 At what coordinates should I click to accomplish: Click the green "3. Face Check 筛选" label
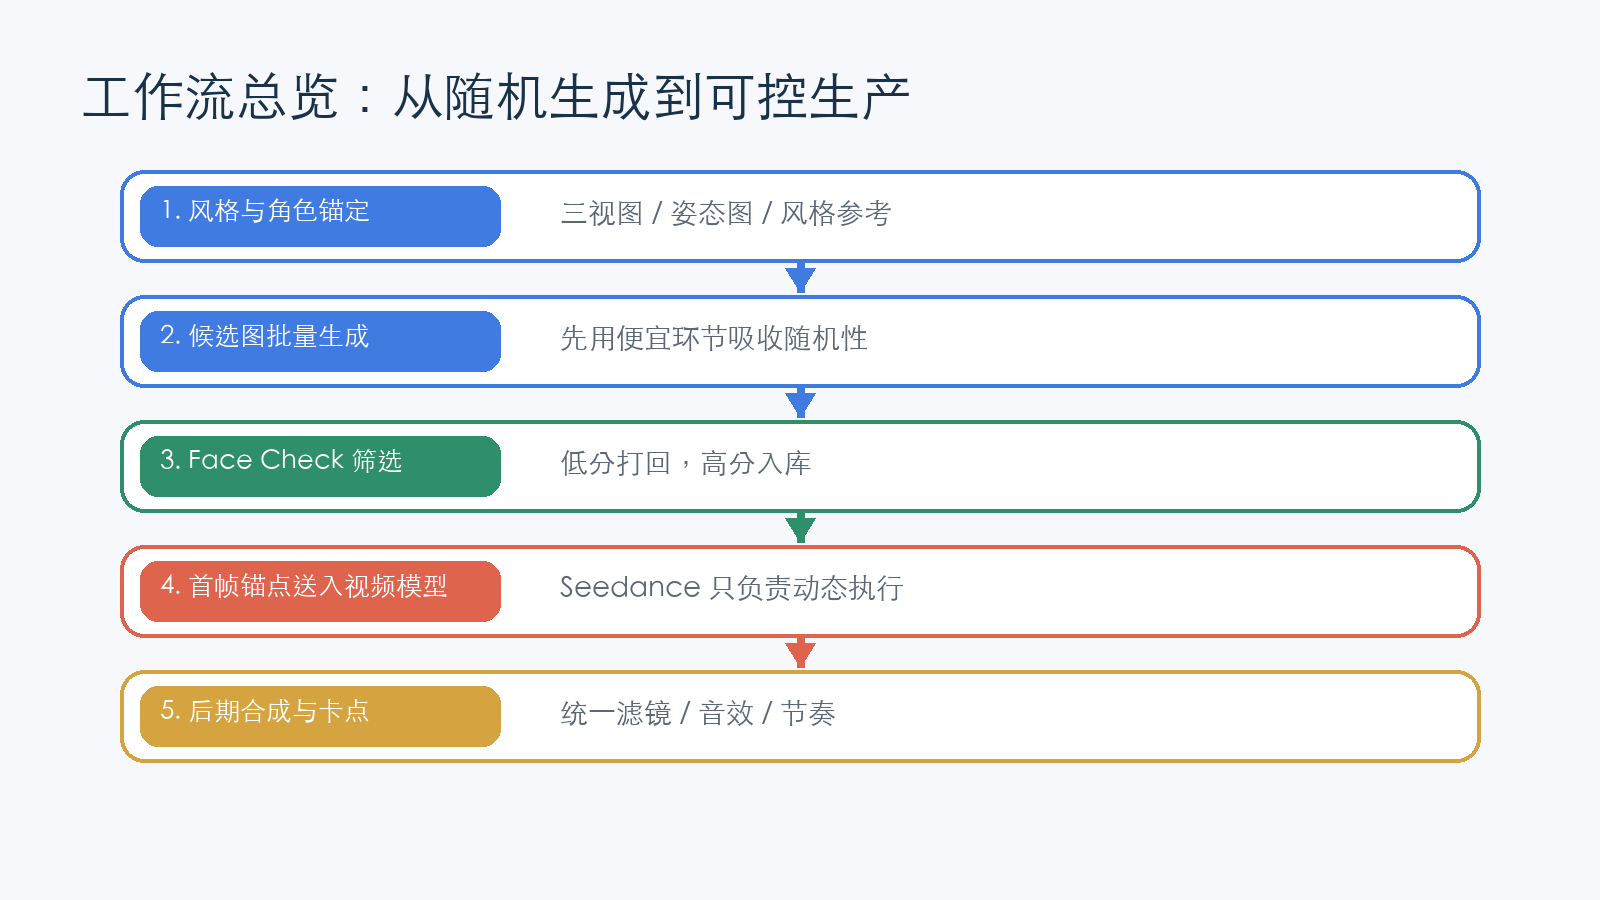coord(320,466)
